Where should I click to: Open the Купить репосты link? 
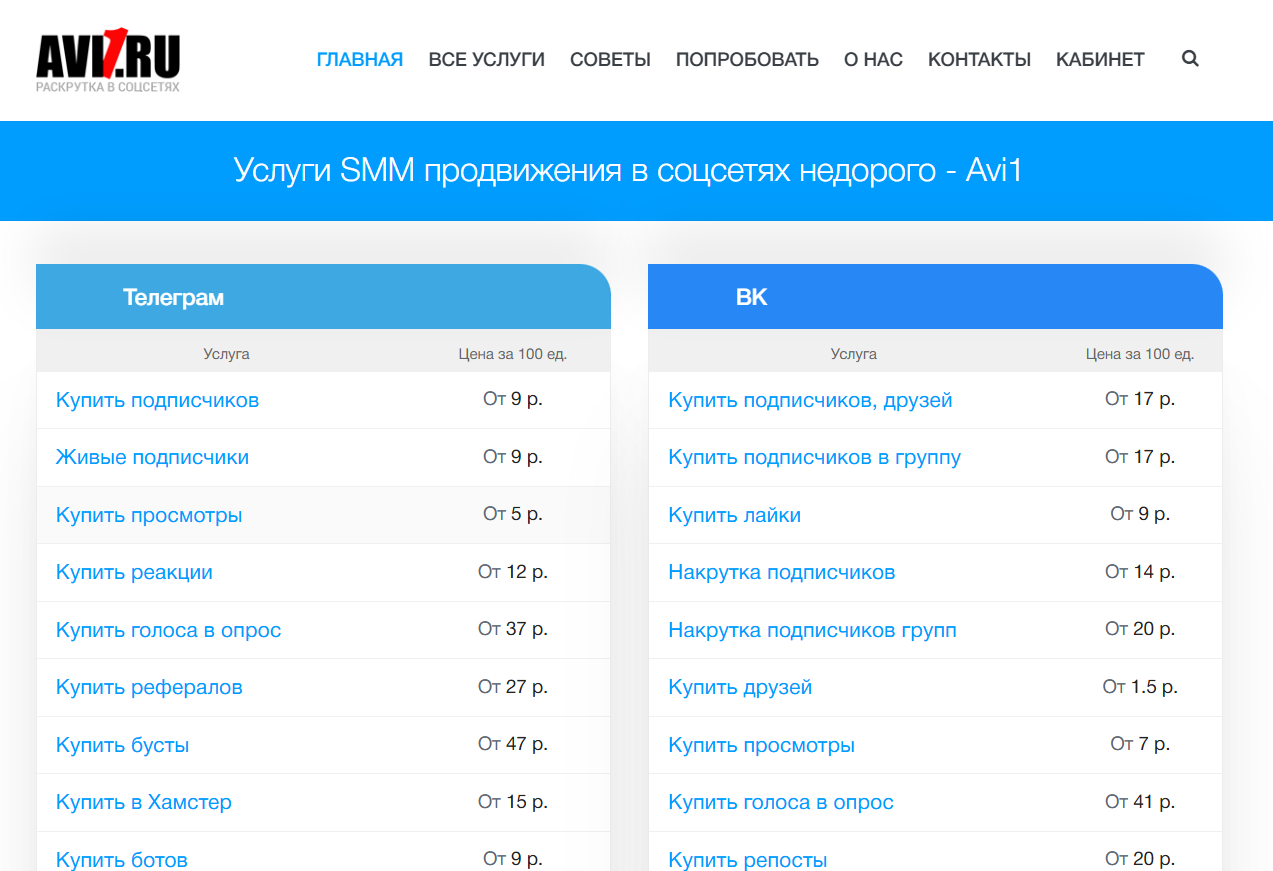748,860
